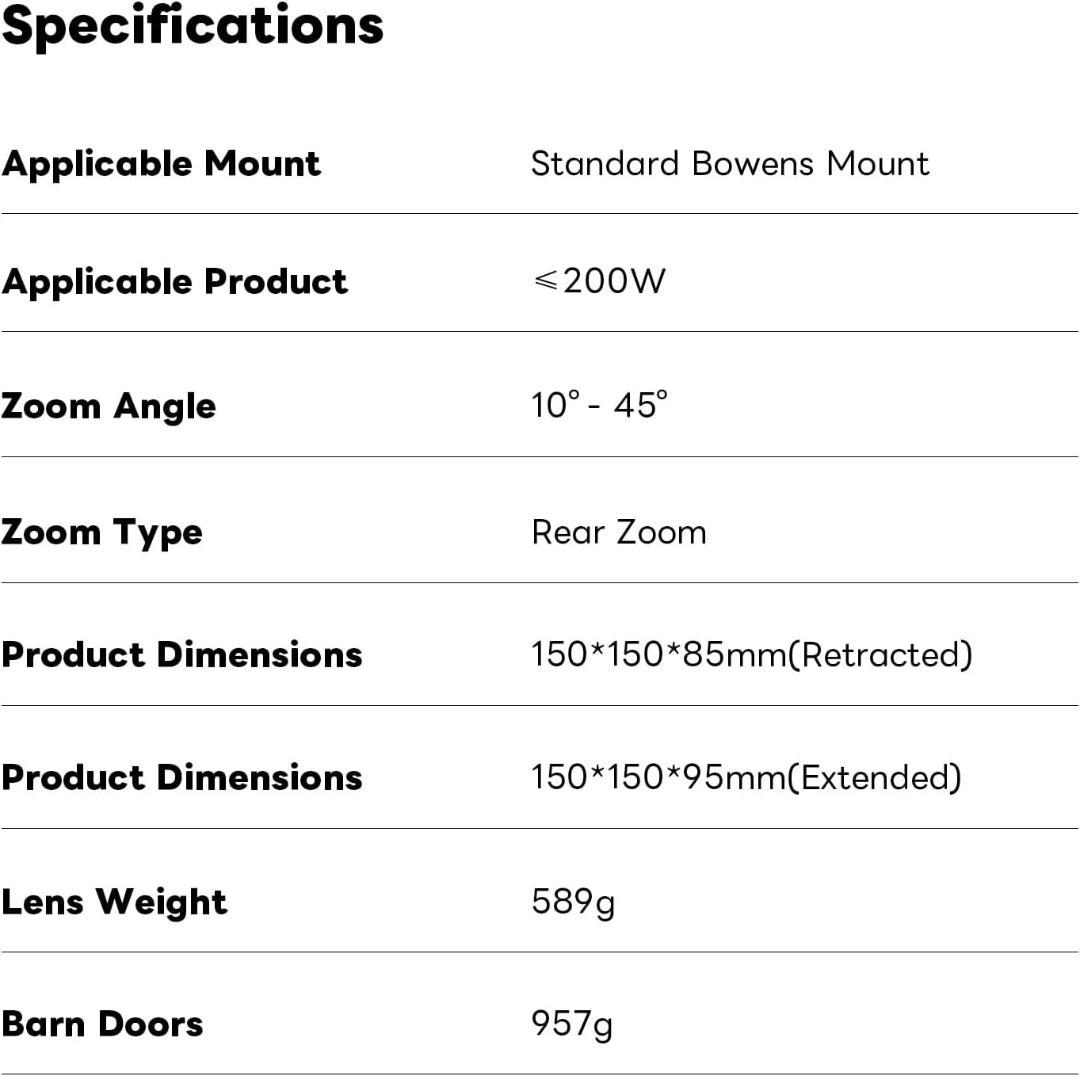Select the Zoom Type label
The height and width of the screenshot is (1076, 1080).
click(x=102, y=532)
